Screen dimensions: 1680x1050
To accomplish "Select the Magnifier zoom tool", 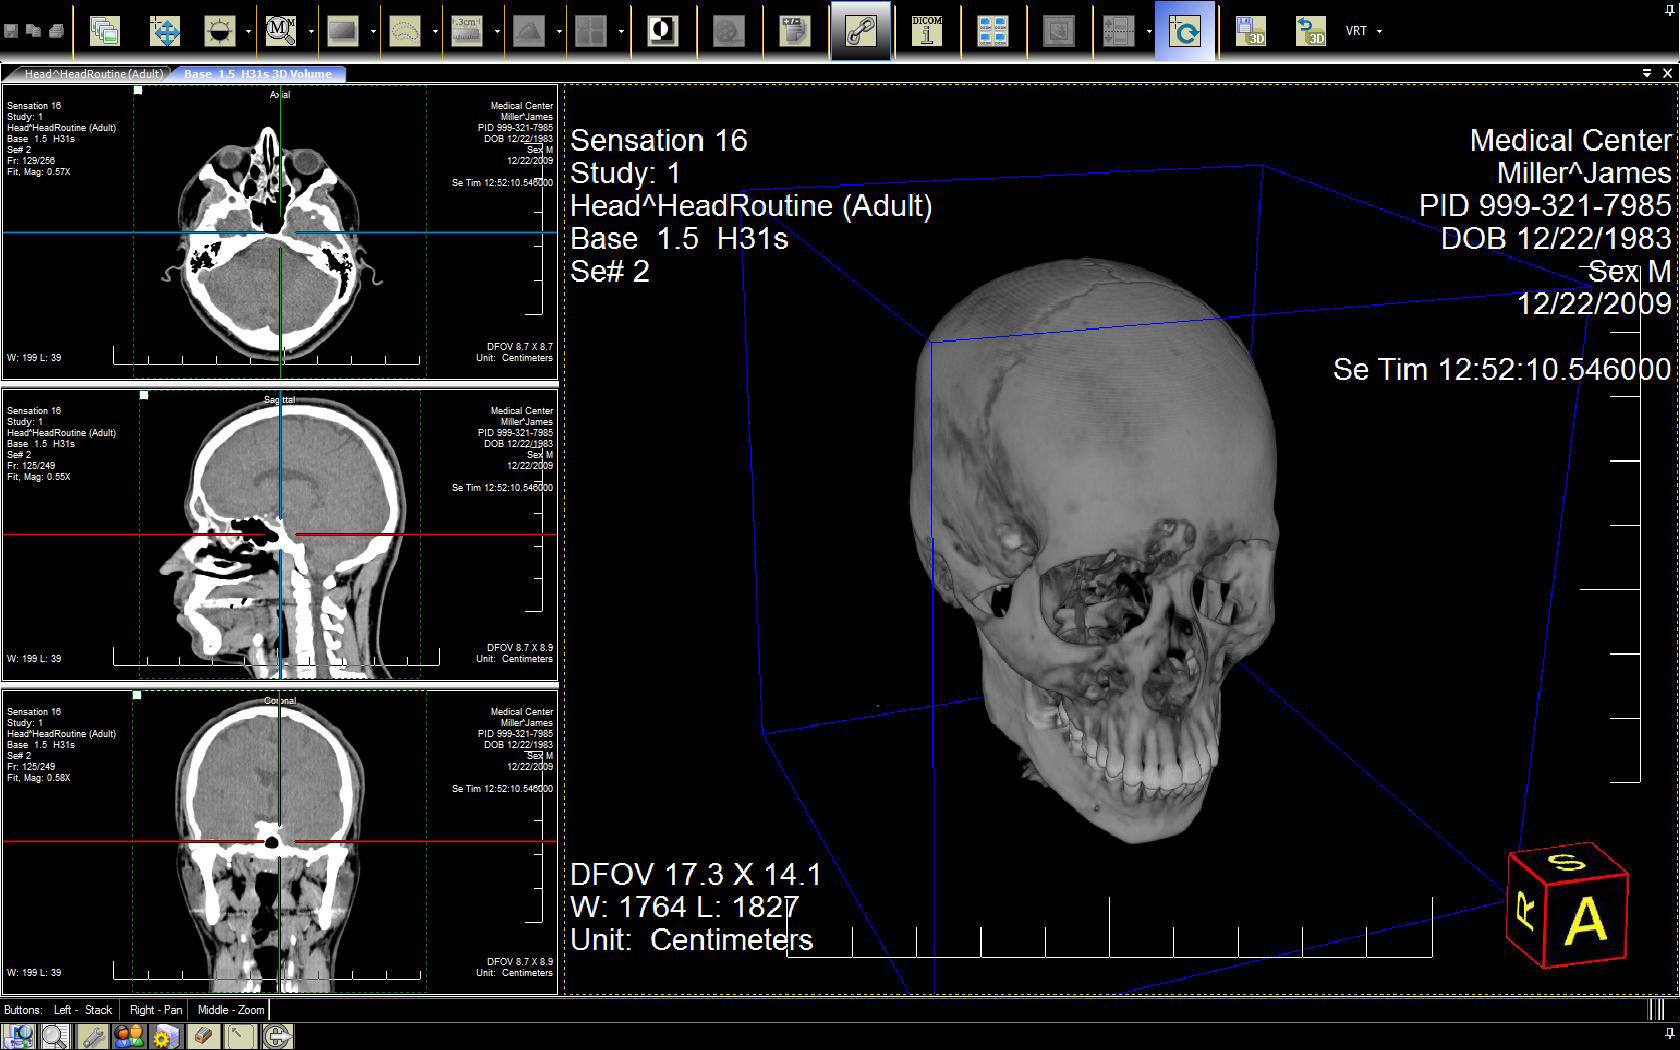I will click(281, 31).
